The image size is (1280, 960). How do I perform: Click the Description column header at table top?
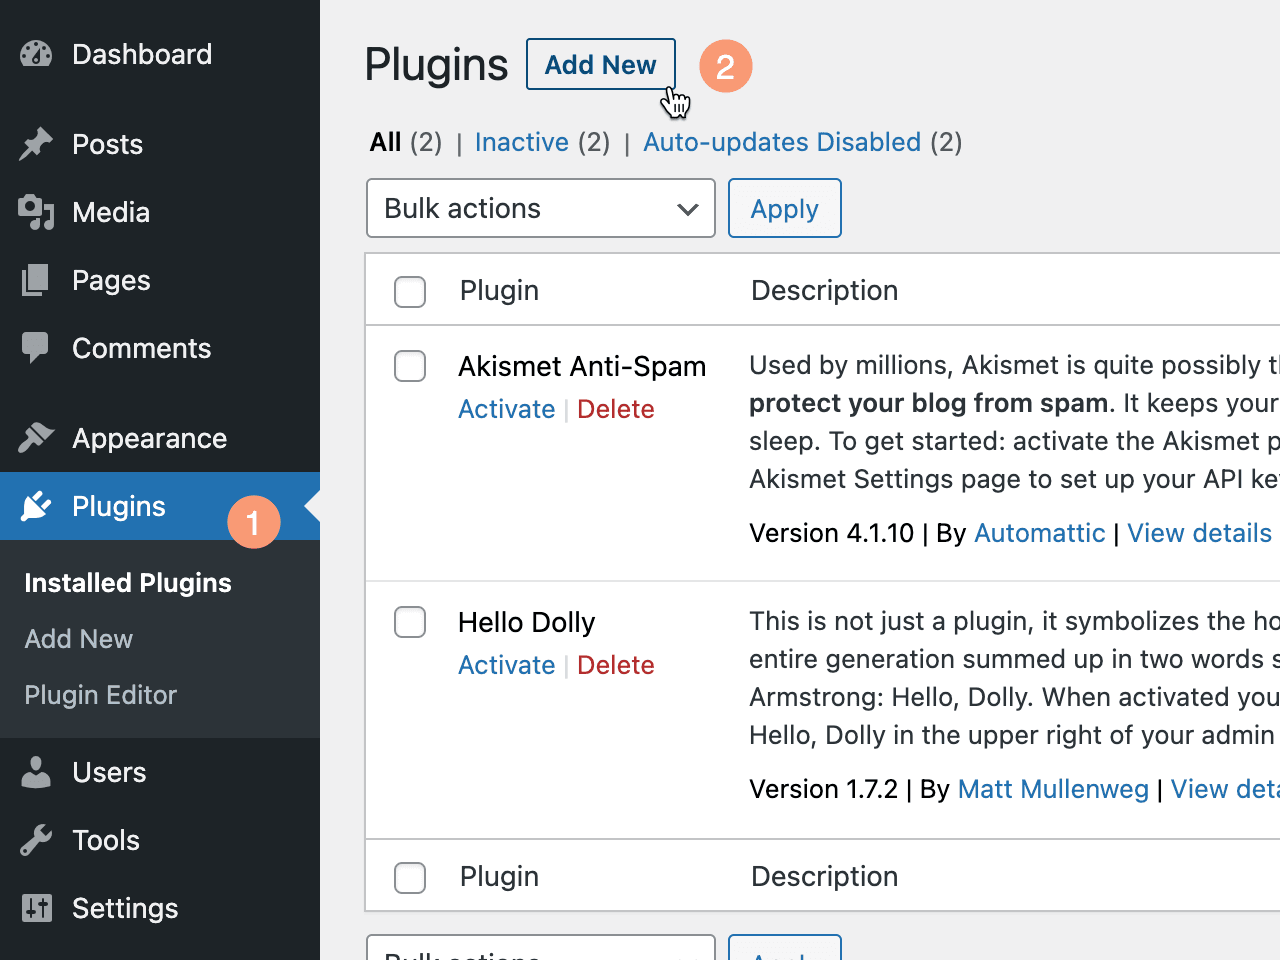825,291
